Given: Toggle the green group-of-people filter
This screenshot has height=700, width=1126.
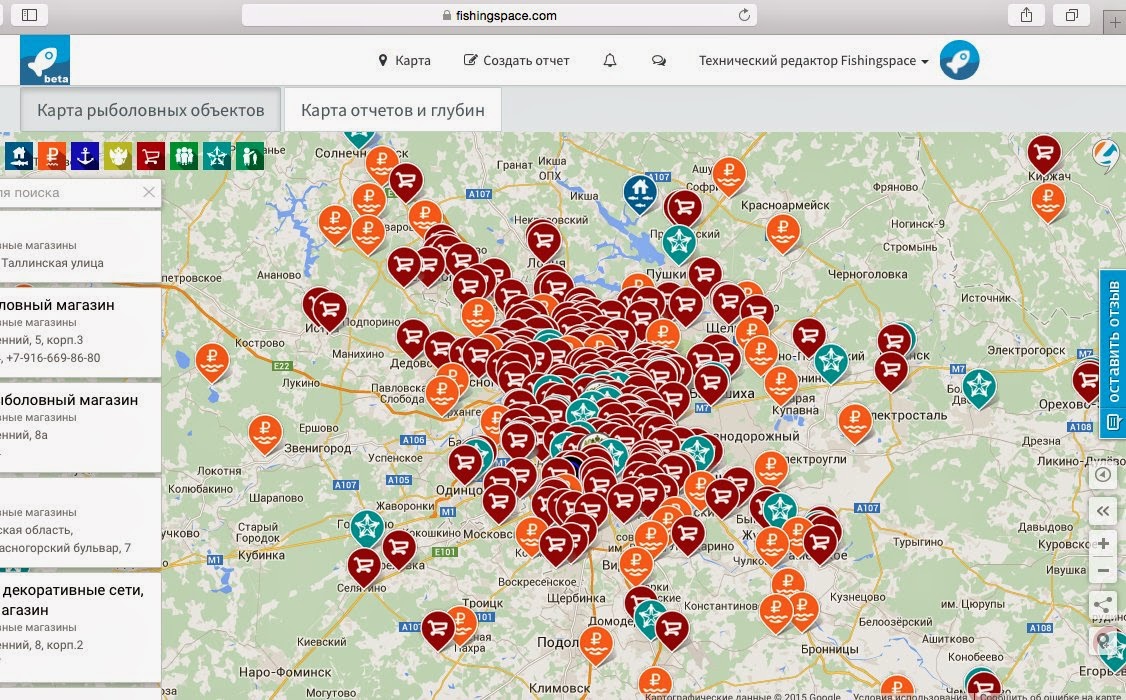Looking at the screenshot, I should pyautogui.click(x=184, y=156).
